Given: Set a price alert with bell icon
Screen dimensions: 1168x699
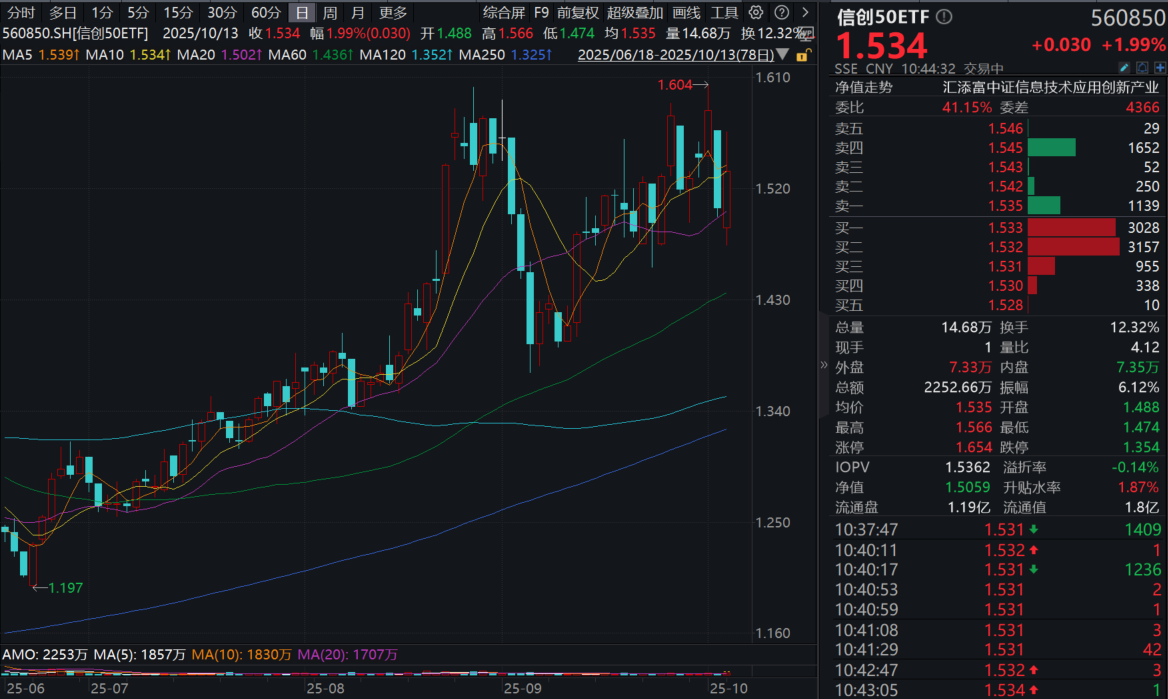Looking at the screenshot, I should (x=1140, y=68).
